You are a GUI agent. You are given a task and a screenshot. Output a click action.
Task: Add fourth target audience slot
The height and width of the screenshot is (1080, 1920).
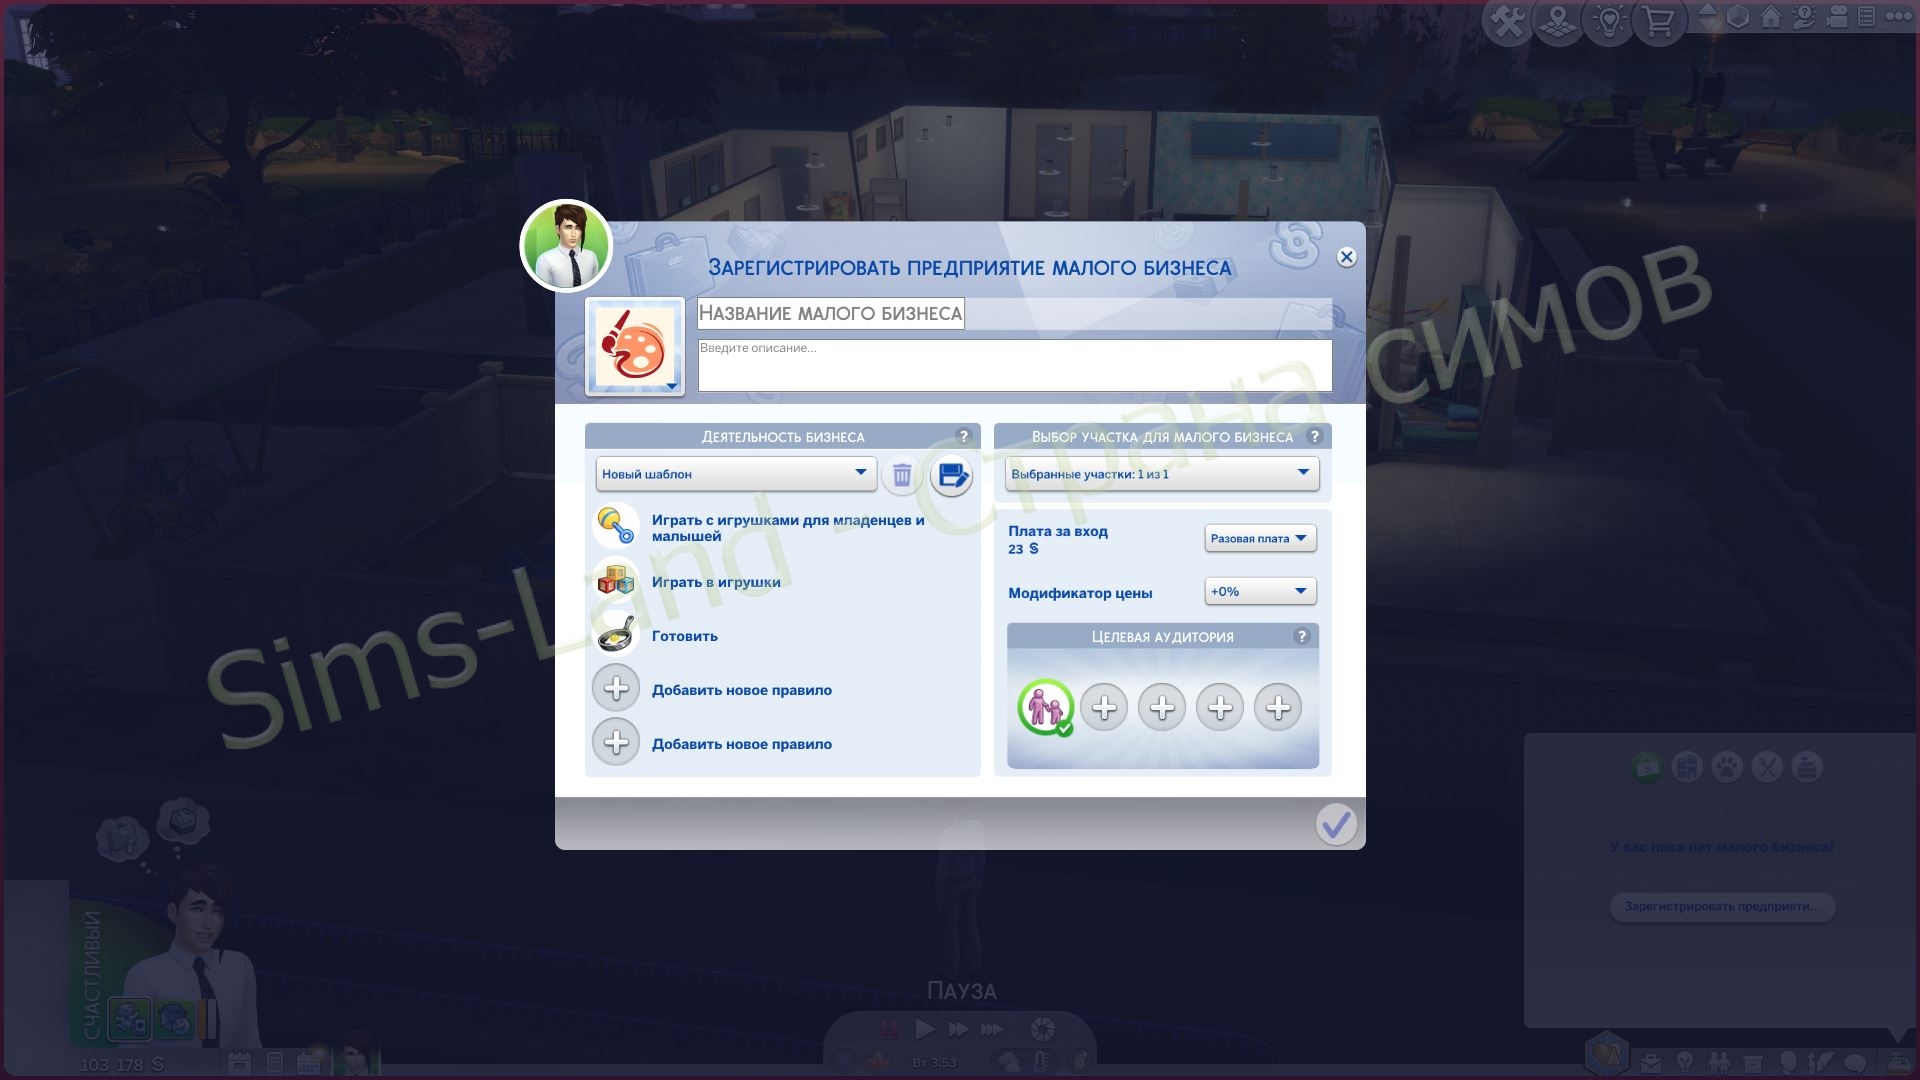(1220, 708)
